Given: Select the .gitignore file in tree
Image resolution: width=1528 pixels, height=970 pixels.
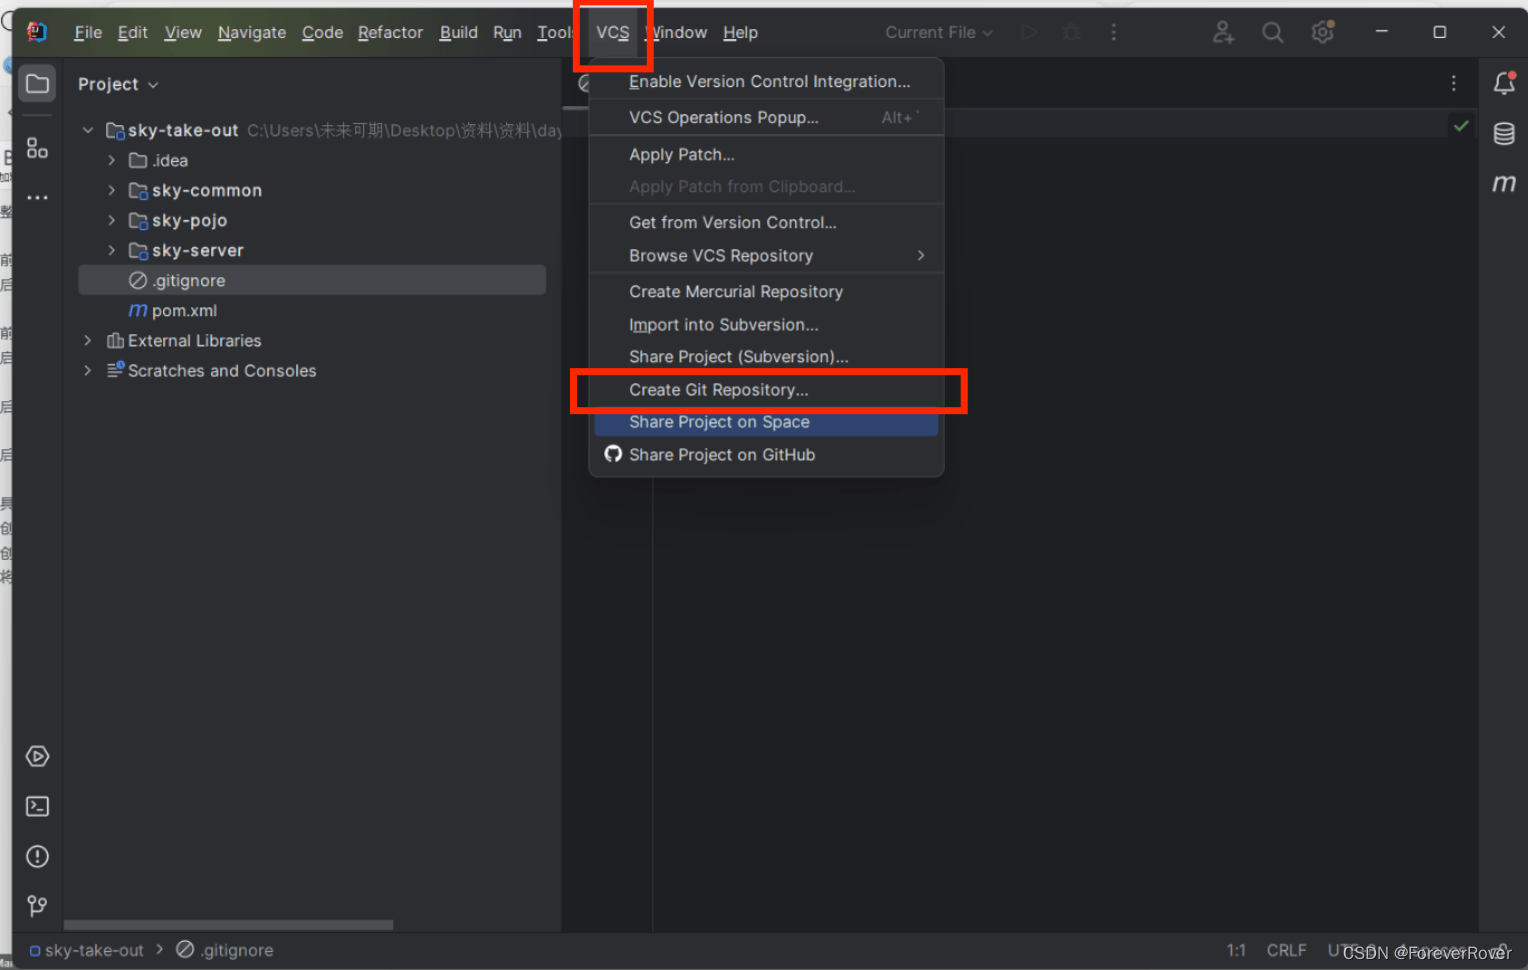Looking at the screenshot, I should point(312,280).
